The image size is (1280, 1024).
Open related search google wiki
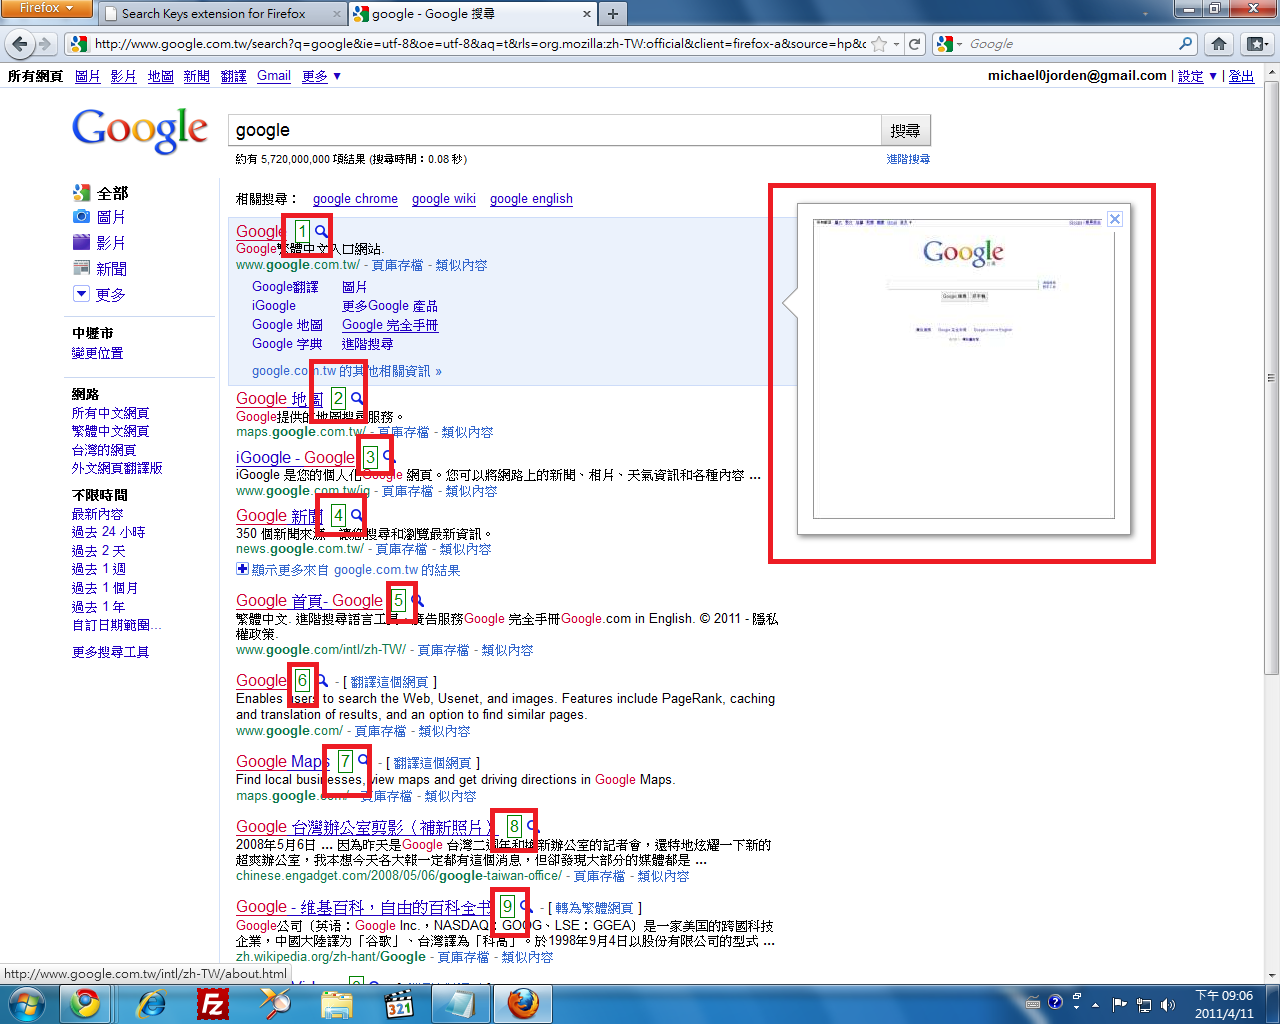pos(444,199)
